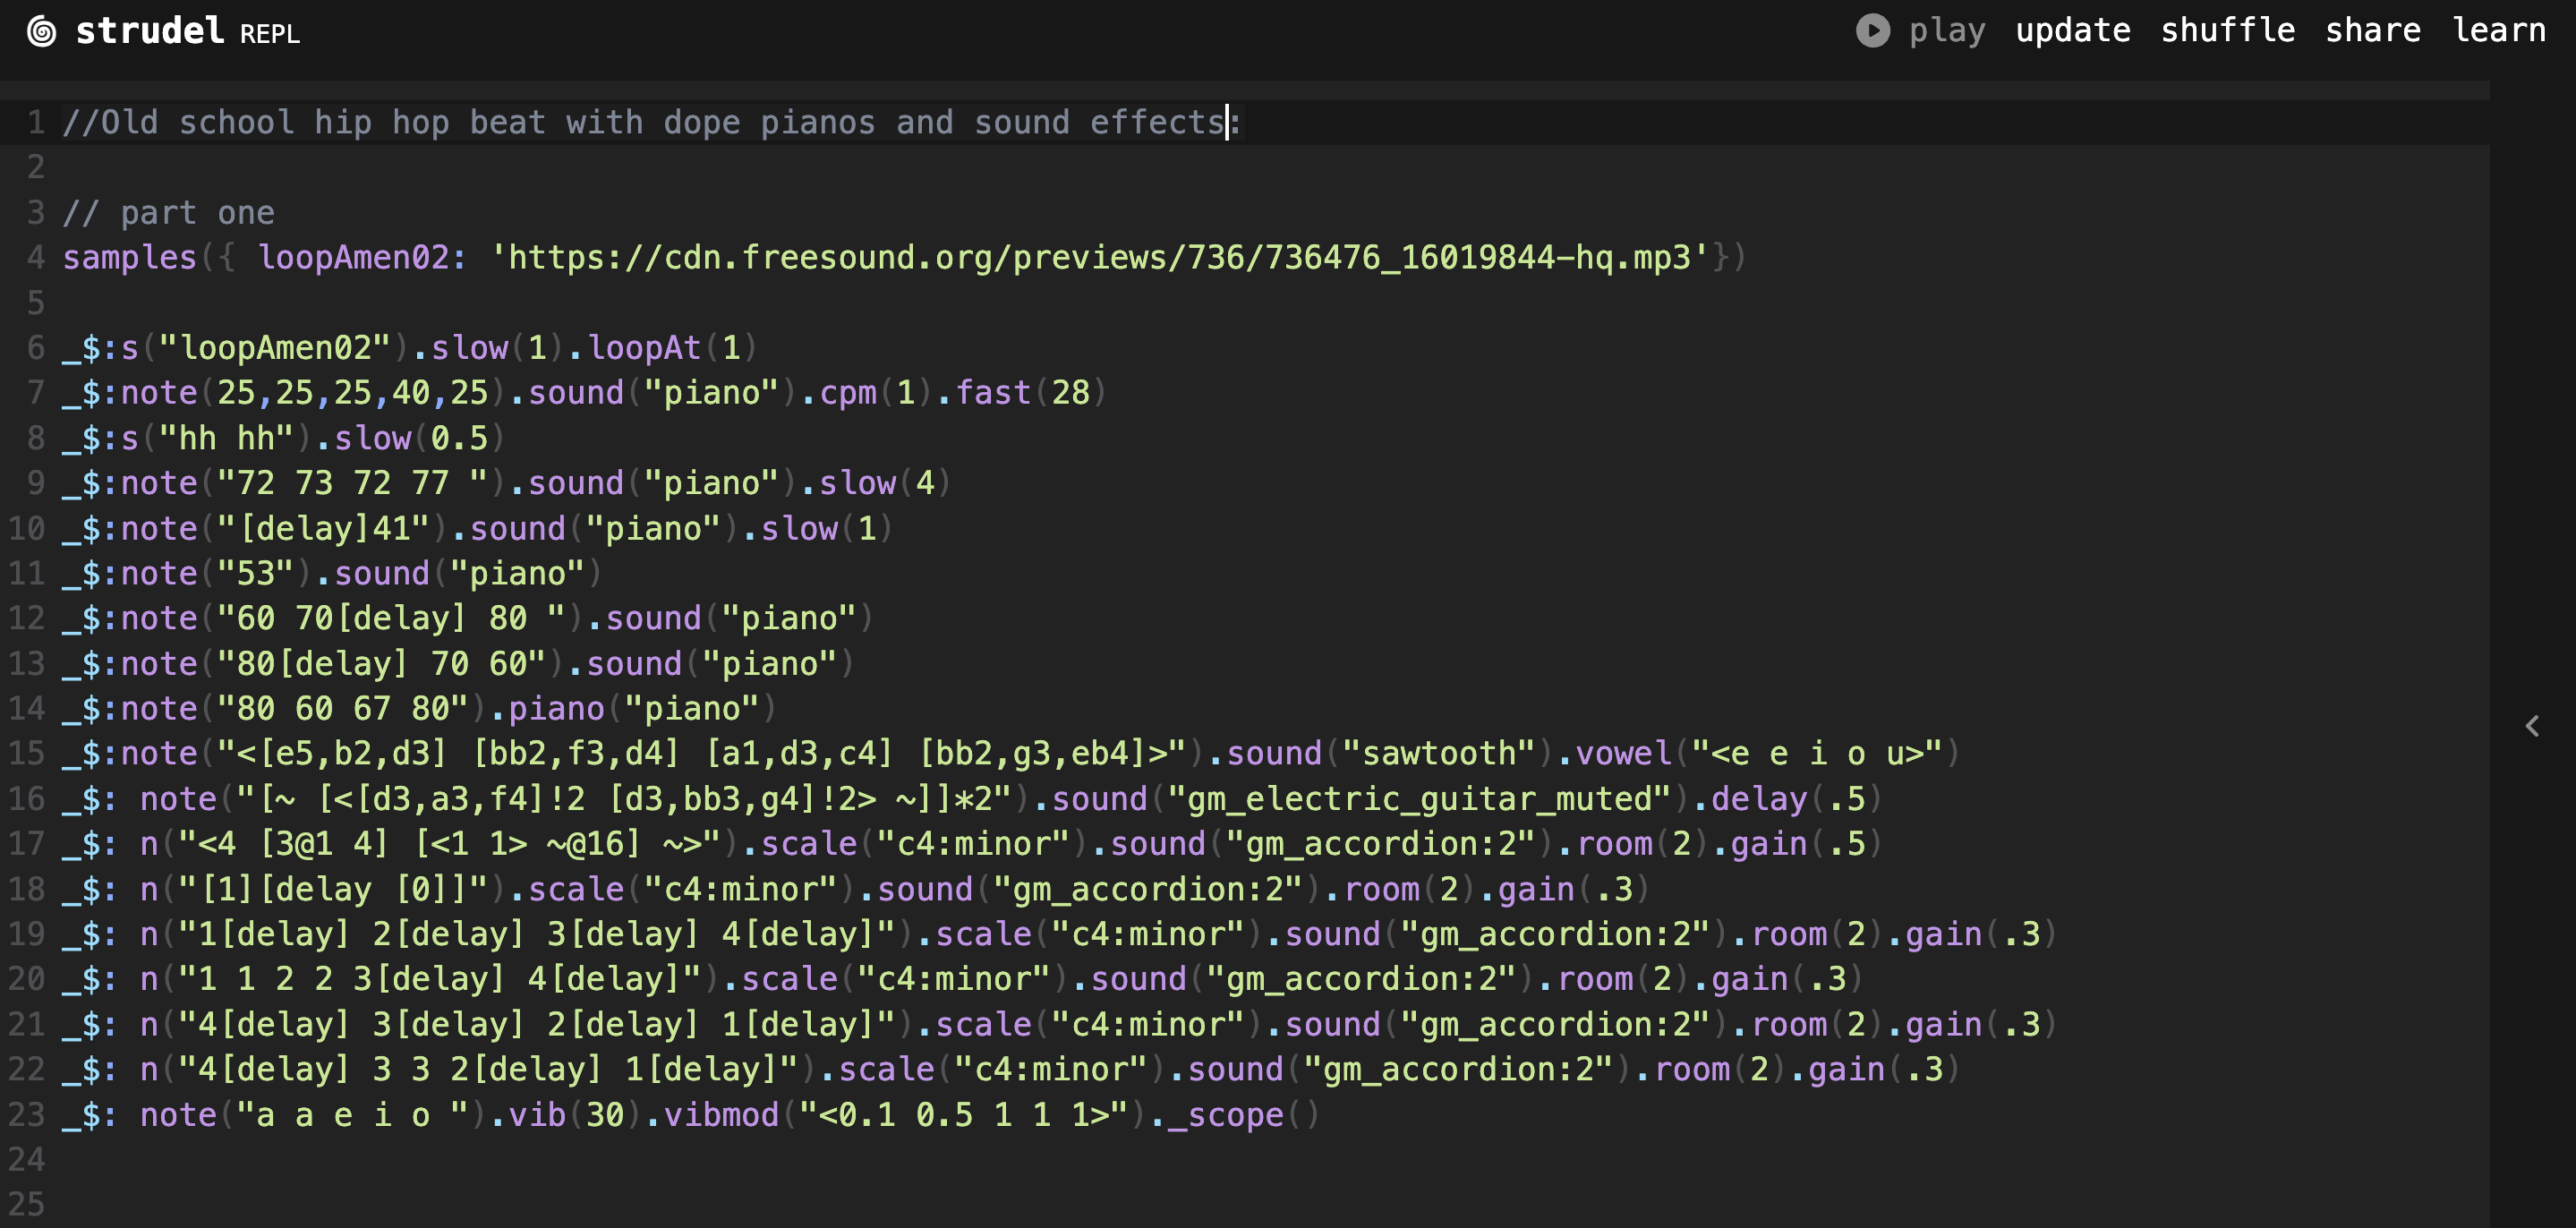Click the "72 73 72 77 " note string

pyautogui.click(x=352, y=483)
